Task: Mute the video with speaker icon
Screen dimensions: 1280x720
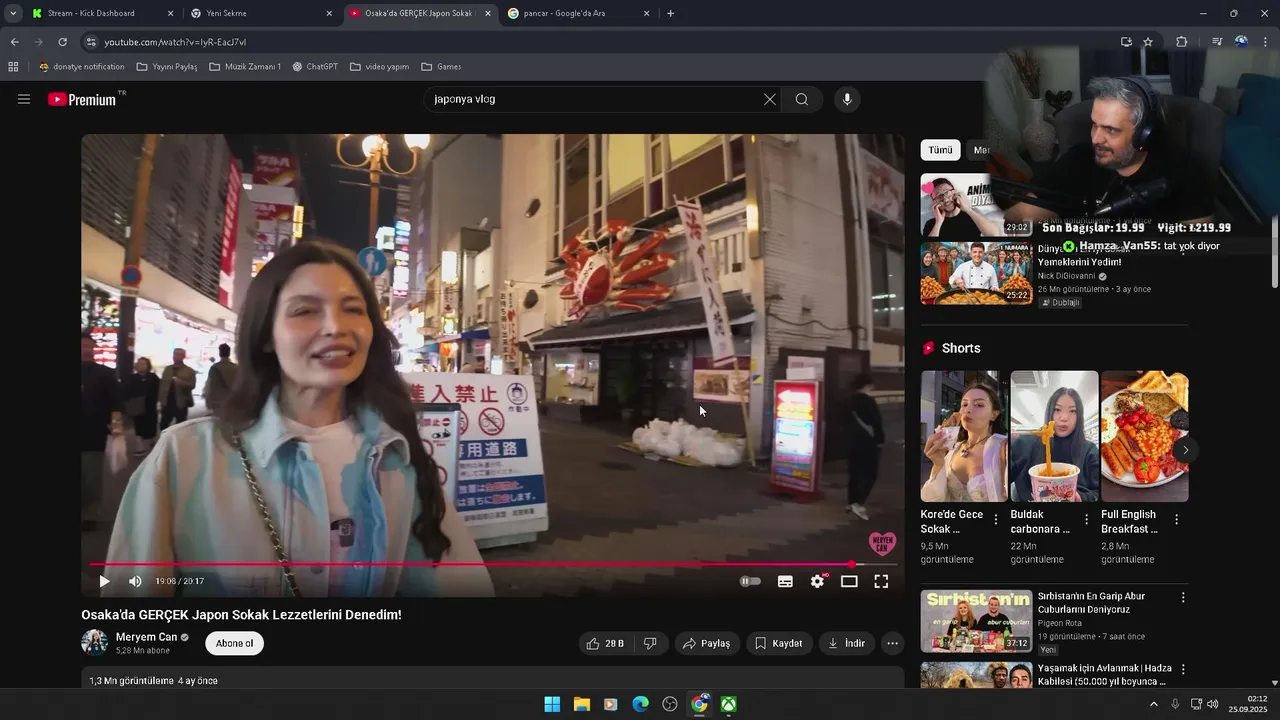Action: (135, 581)
